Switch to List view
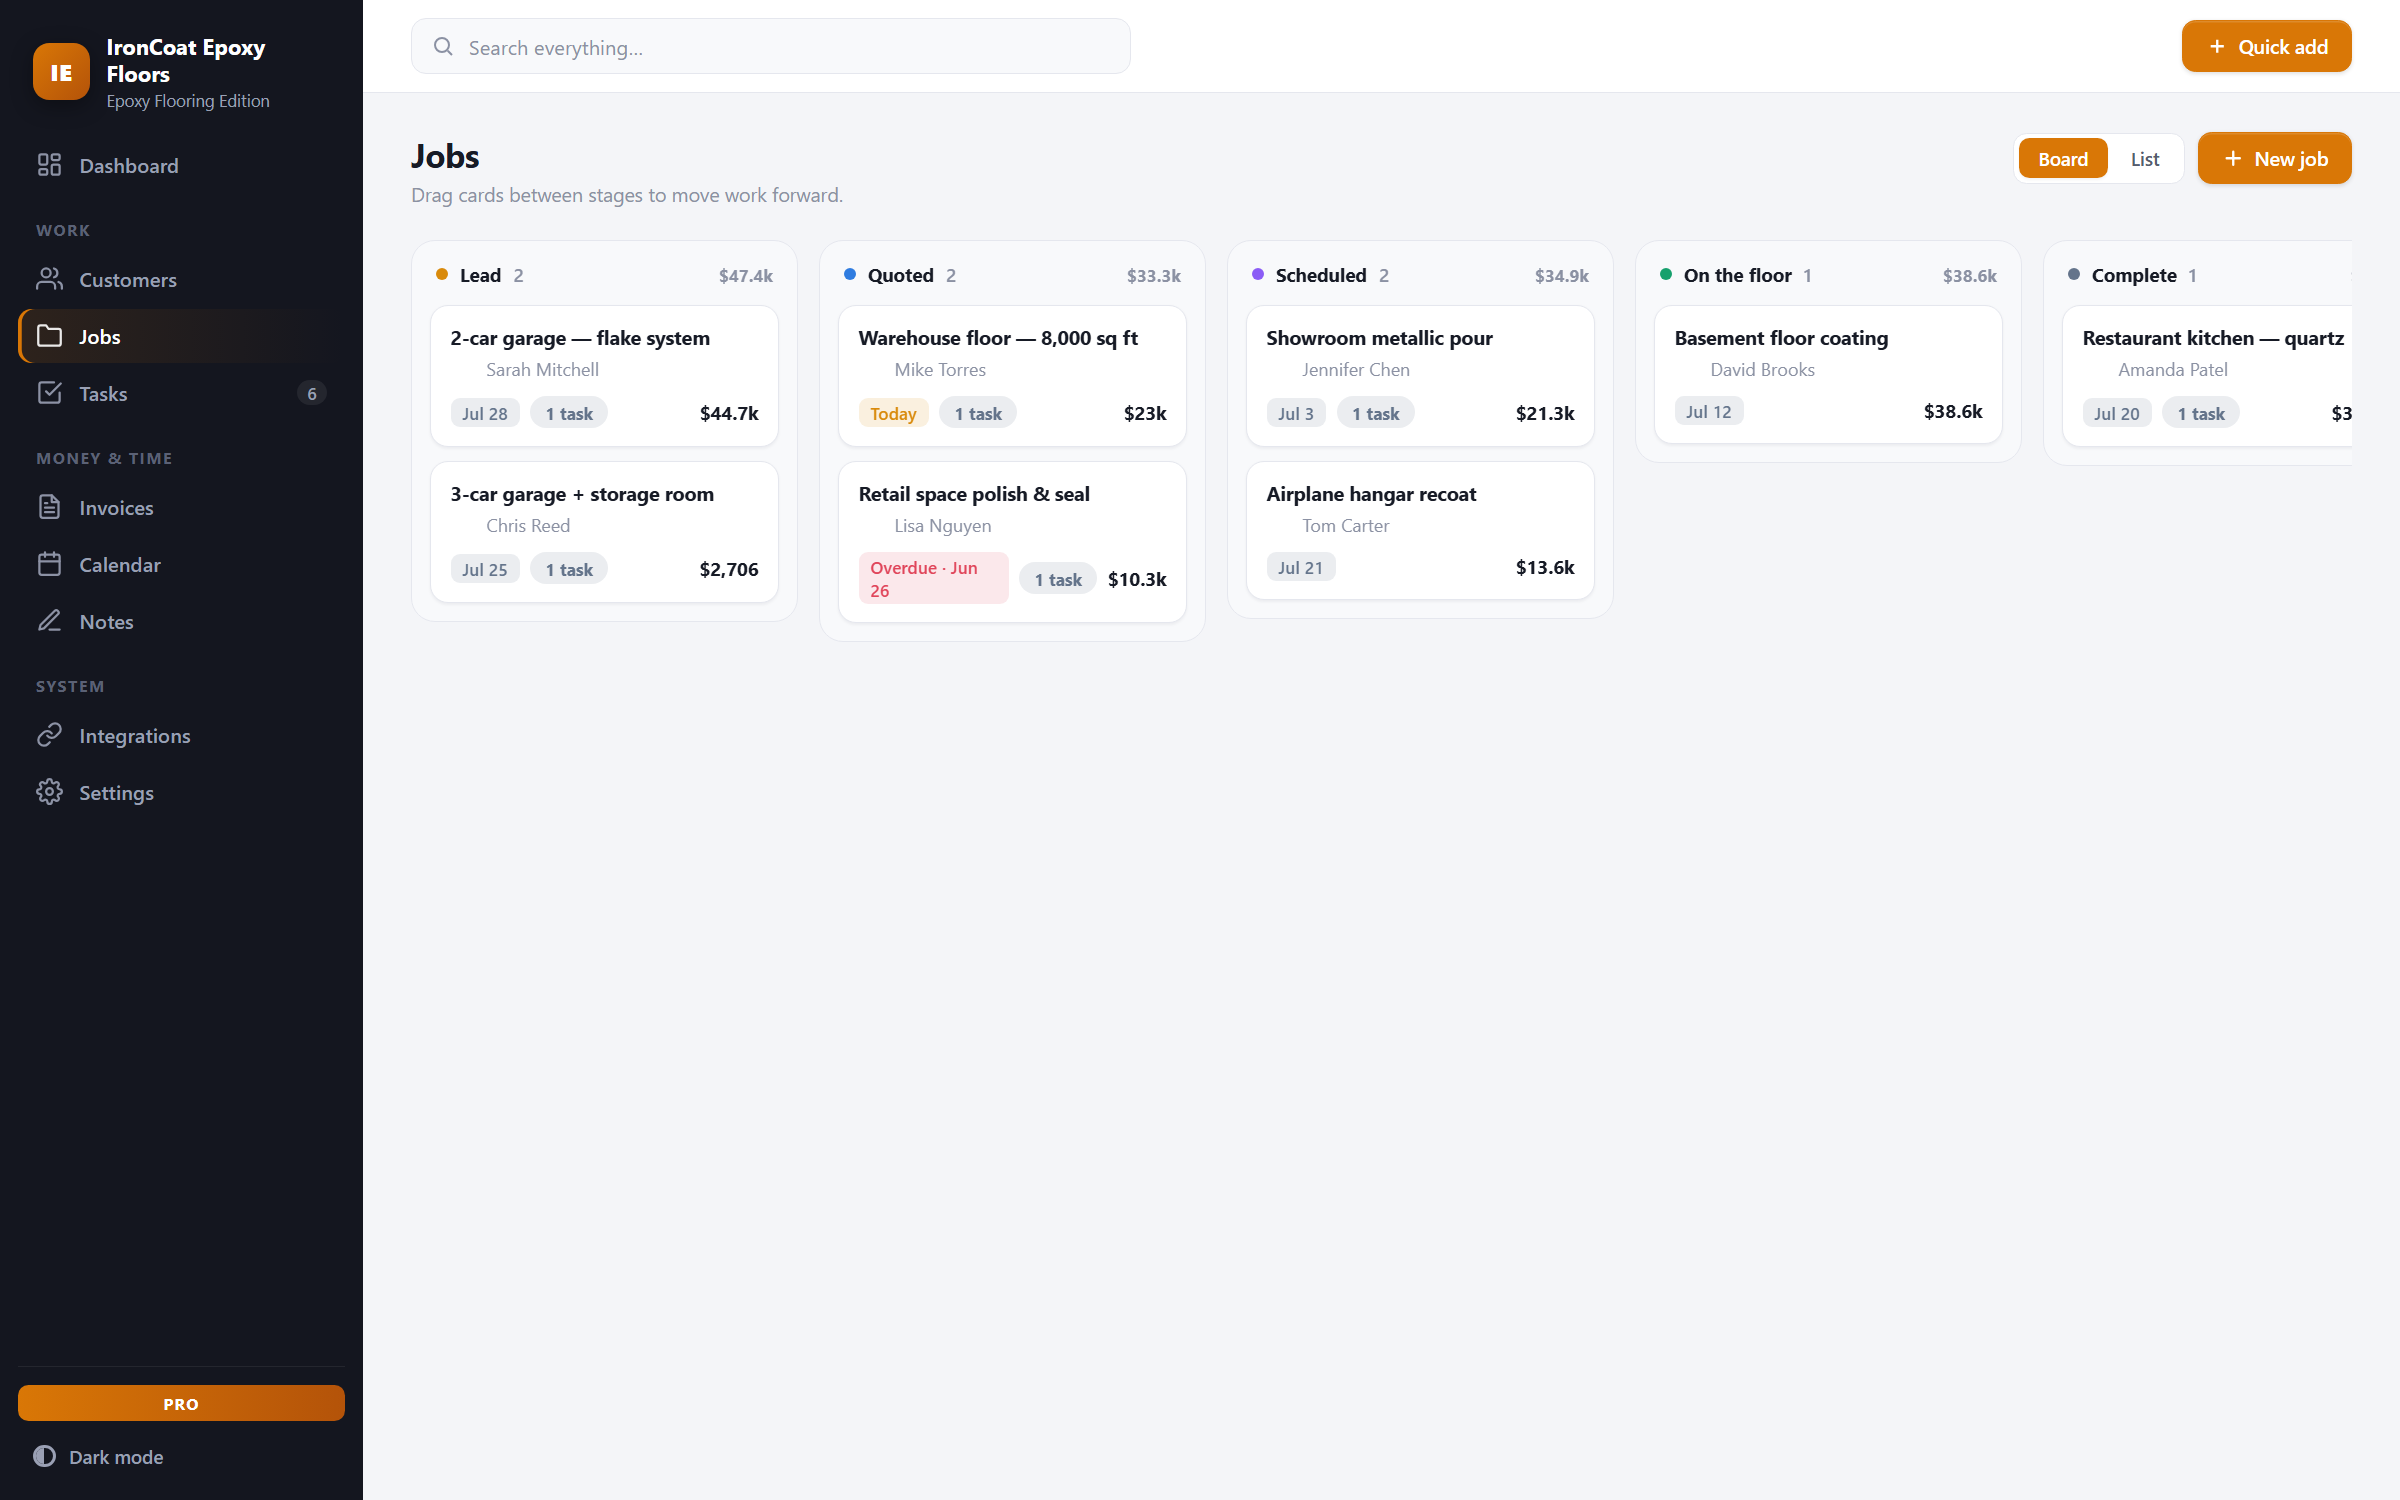The image size is (2400, 1500). click(x=2144, y=159)
